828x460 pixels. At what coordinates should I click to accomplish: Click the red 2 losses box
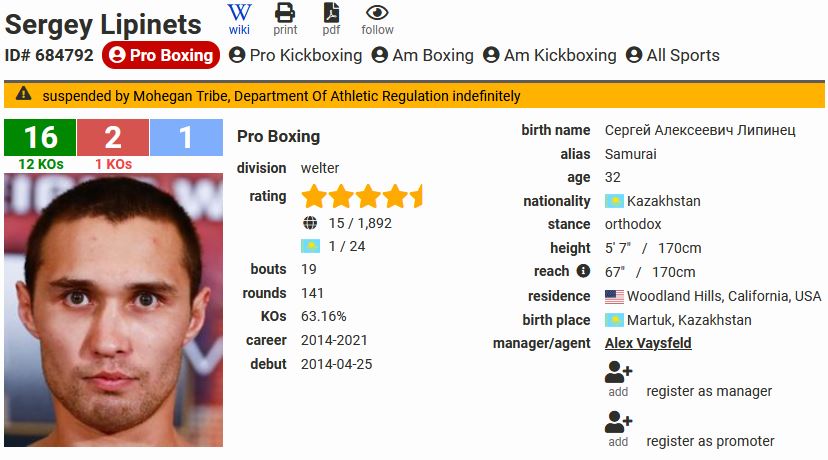click(x=112, y=138)
